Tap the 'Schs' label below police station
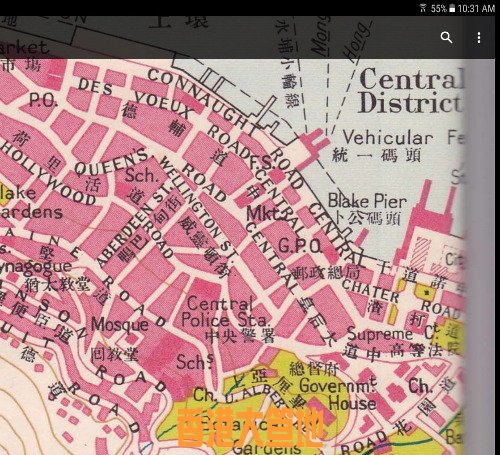500x455 pixels. (x=194, y=362)
